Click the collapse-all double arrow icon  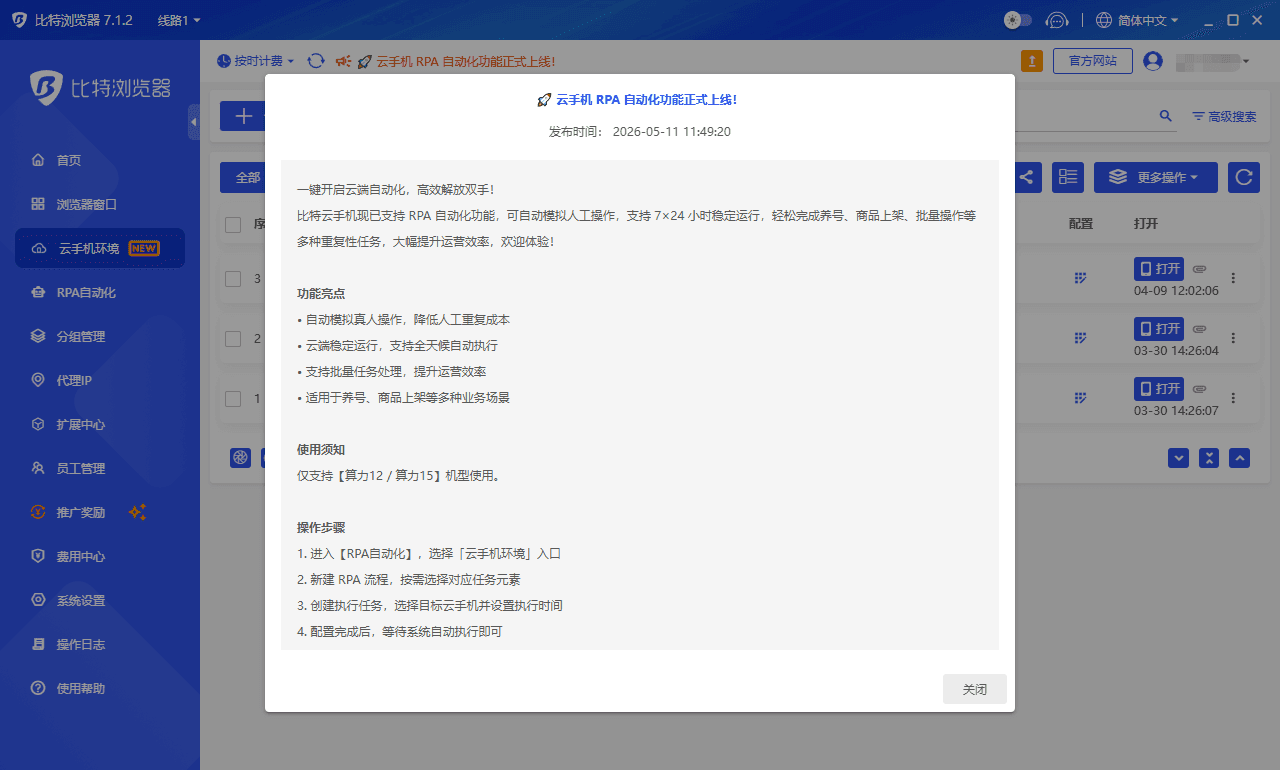[x=1209, y=458]
